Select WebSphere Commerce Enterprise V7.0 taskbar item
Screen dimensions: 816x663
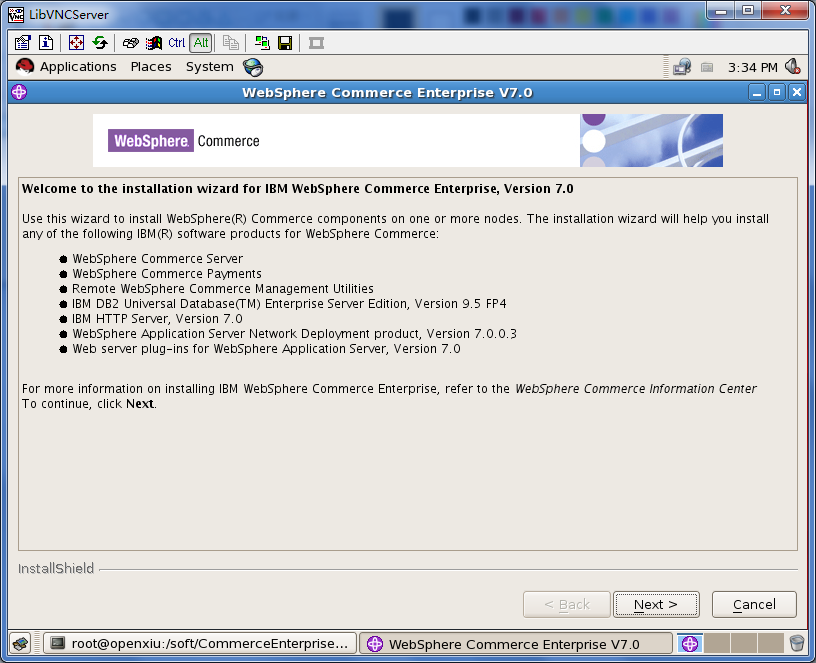516,644
